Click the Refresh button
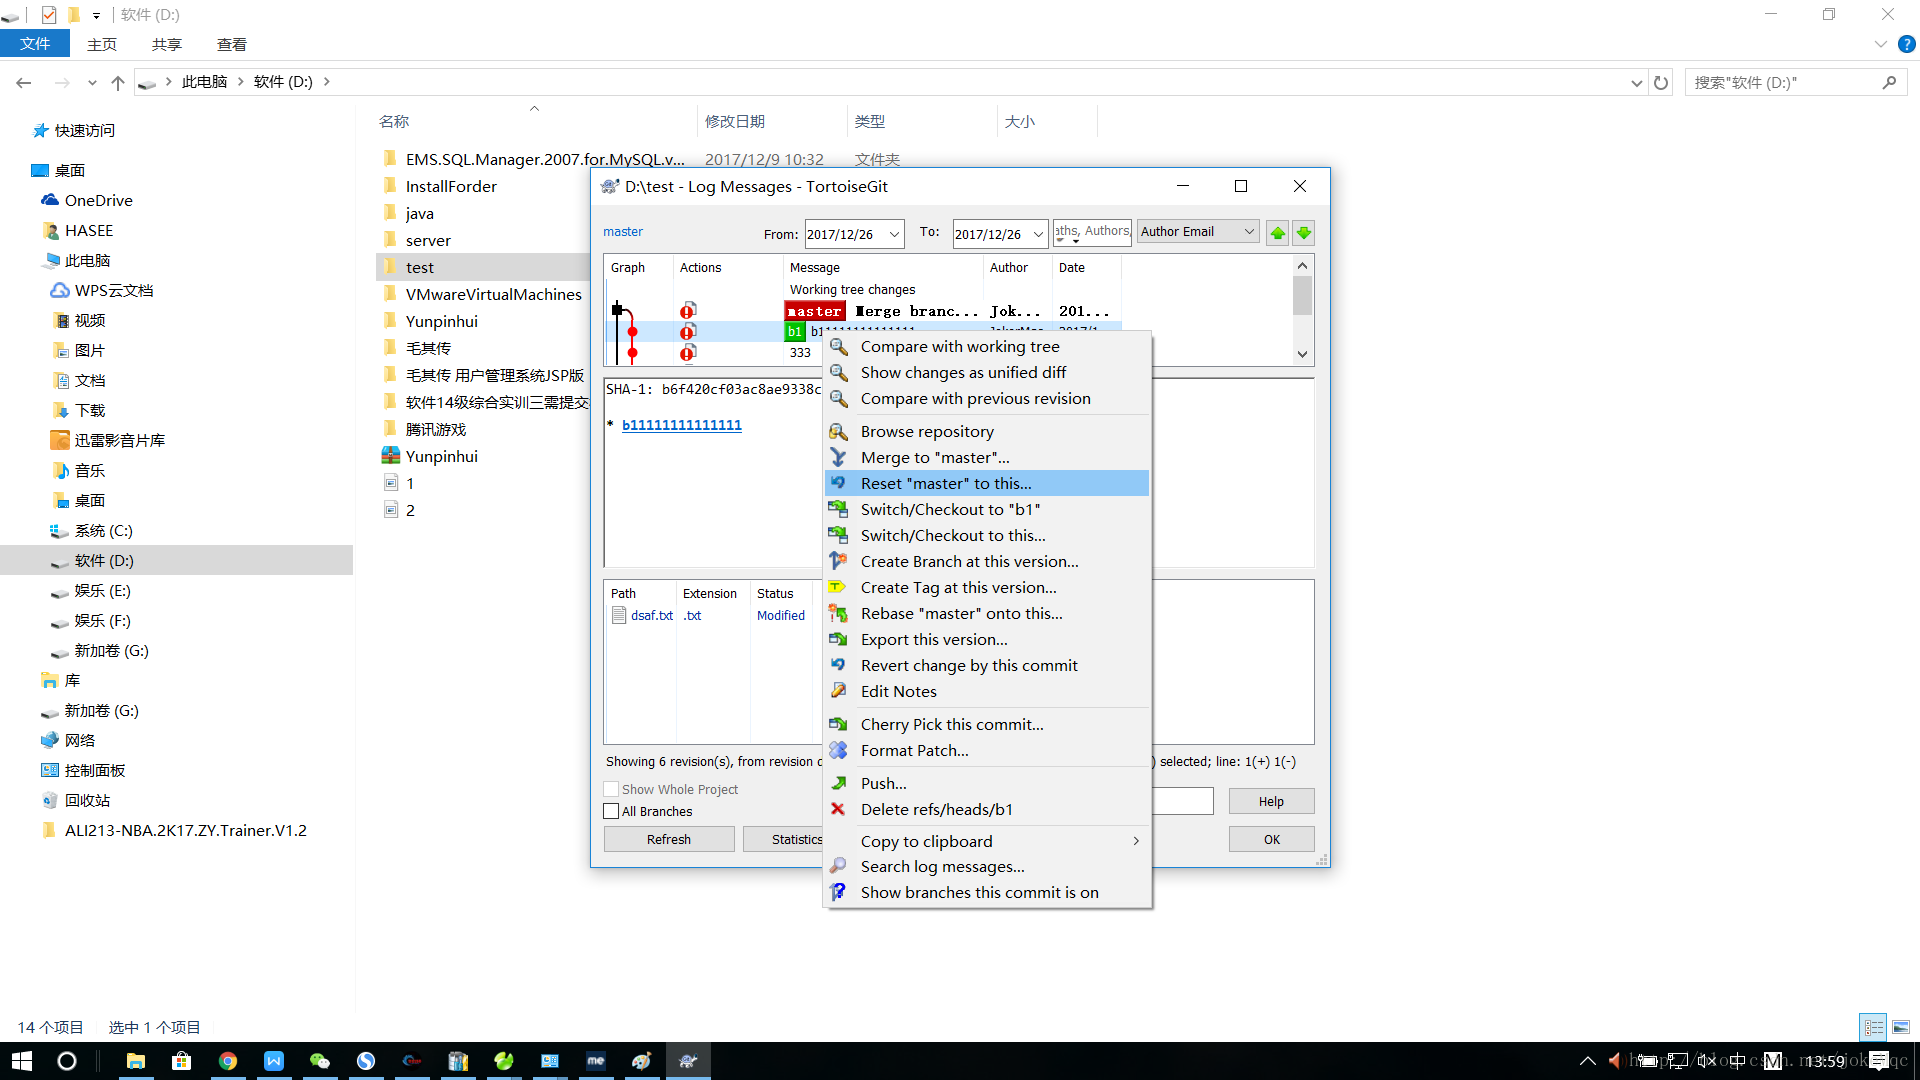1920x1080 pixels. pos(669,839)
